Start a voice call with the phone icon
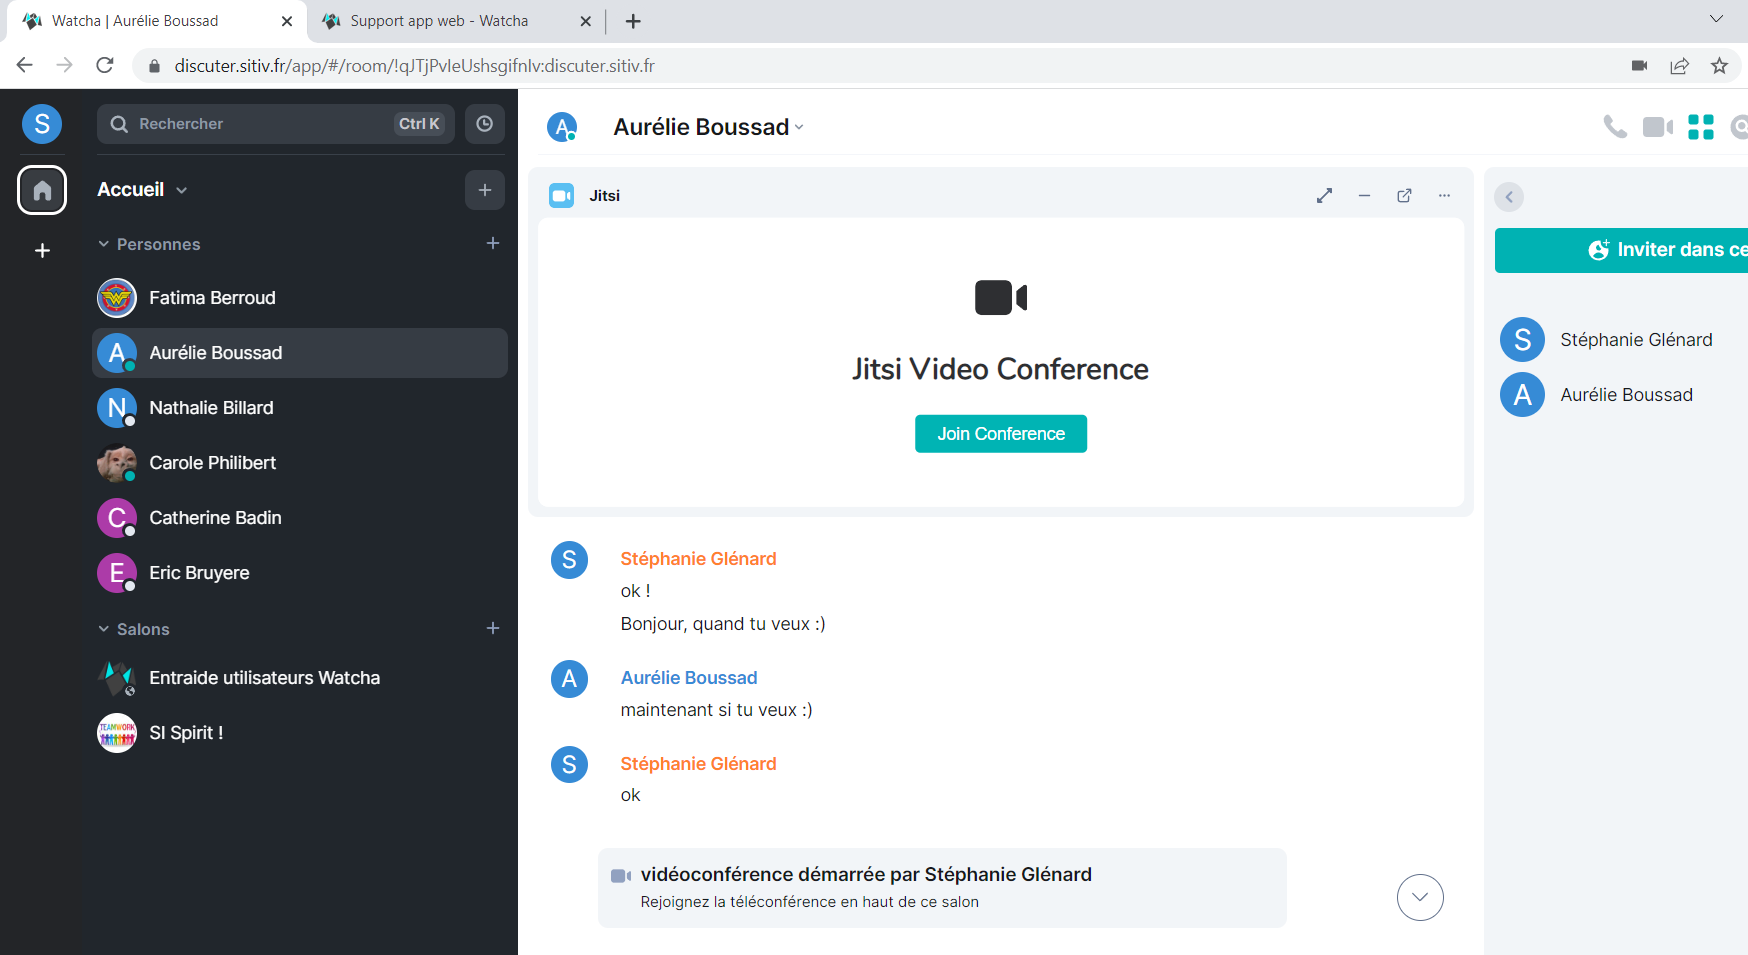The width and height of the screenshot is (1748, 955). click(1614, 127)
